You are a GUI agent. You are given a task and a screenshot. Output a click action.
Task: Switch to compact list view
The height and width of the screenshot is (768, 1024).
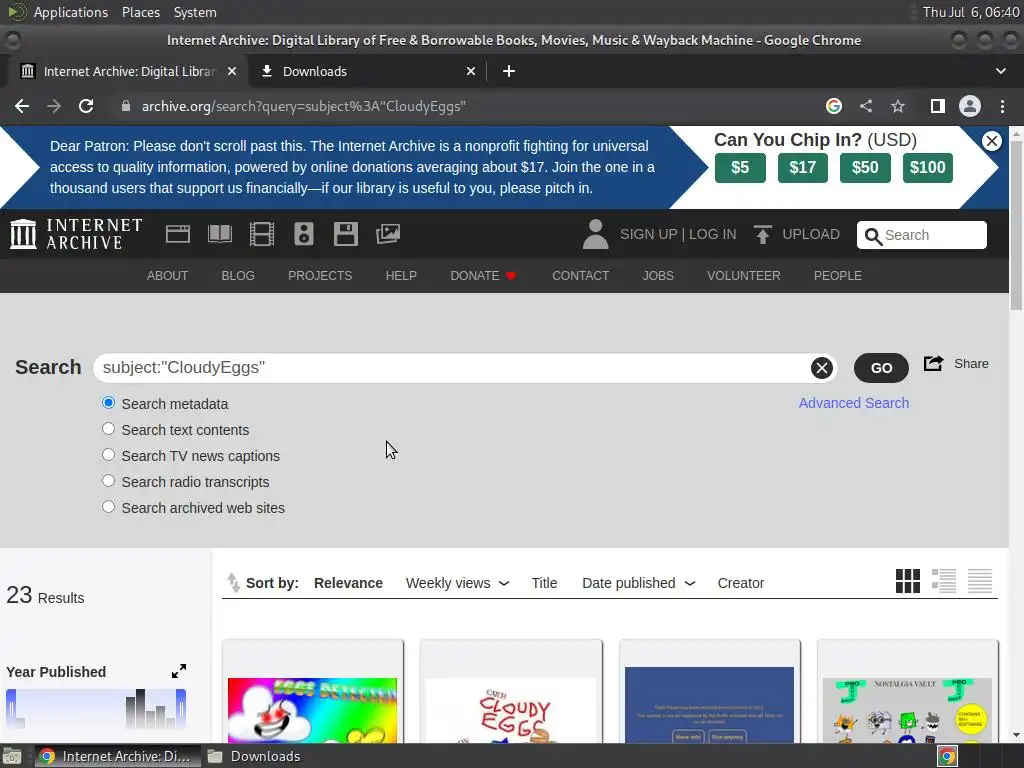980,581
